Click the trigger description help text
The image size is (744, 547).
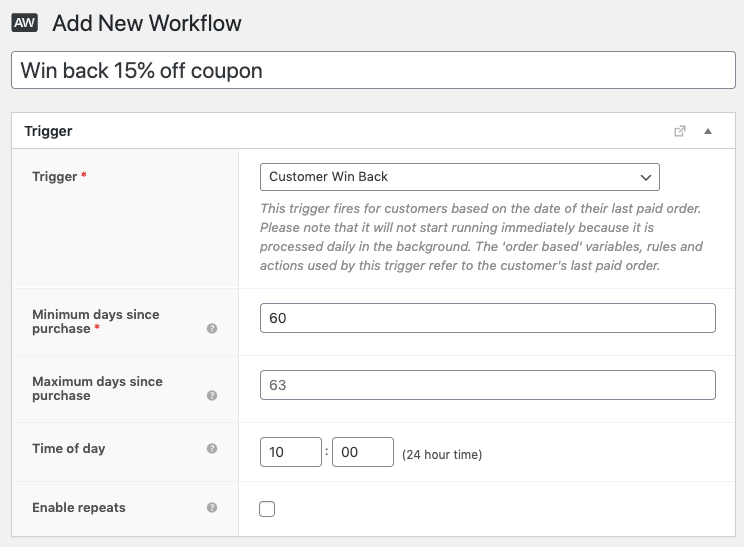pos(481,237)
